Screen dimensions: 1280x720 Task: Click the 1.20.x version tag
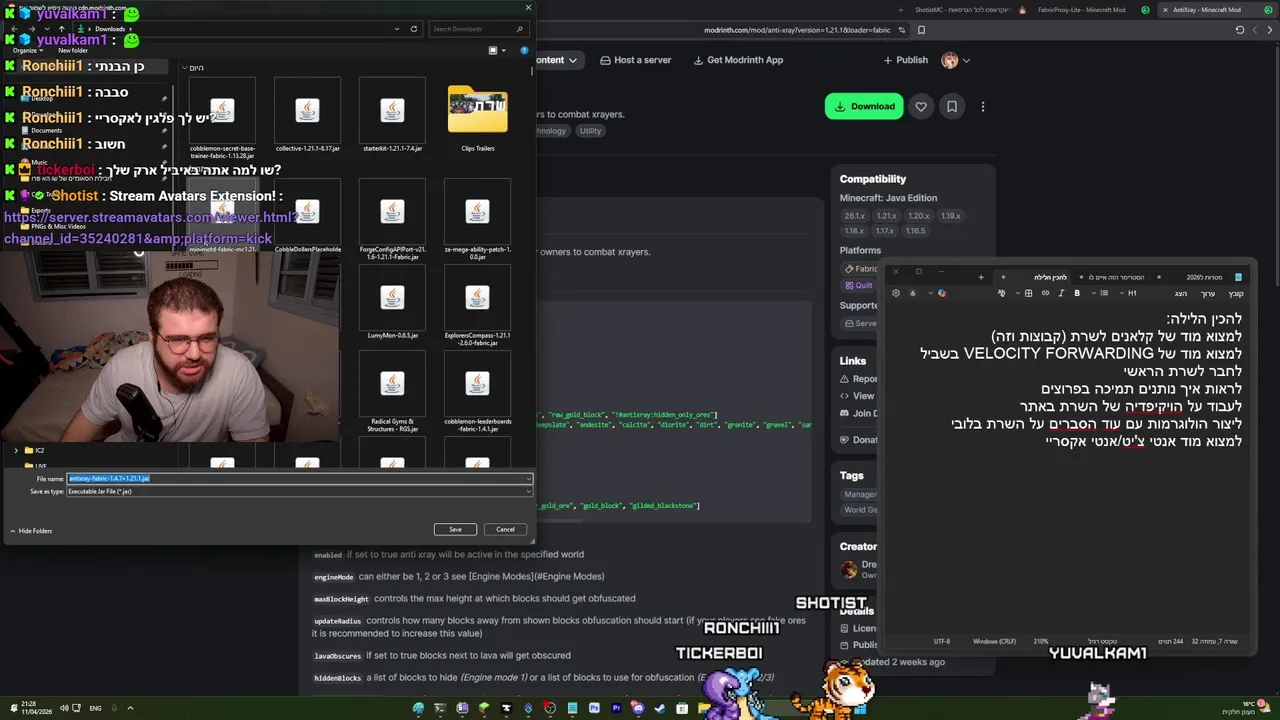pyautogui.click(x=919, y=216)
